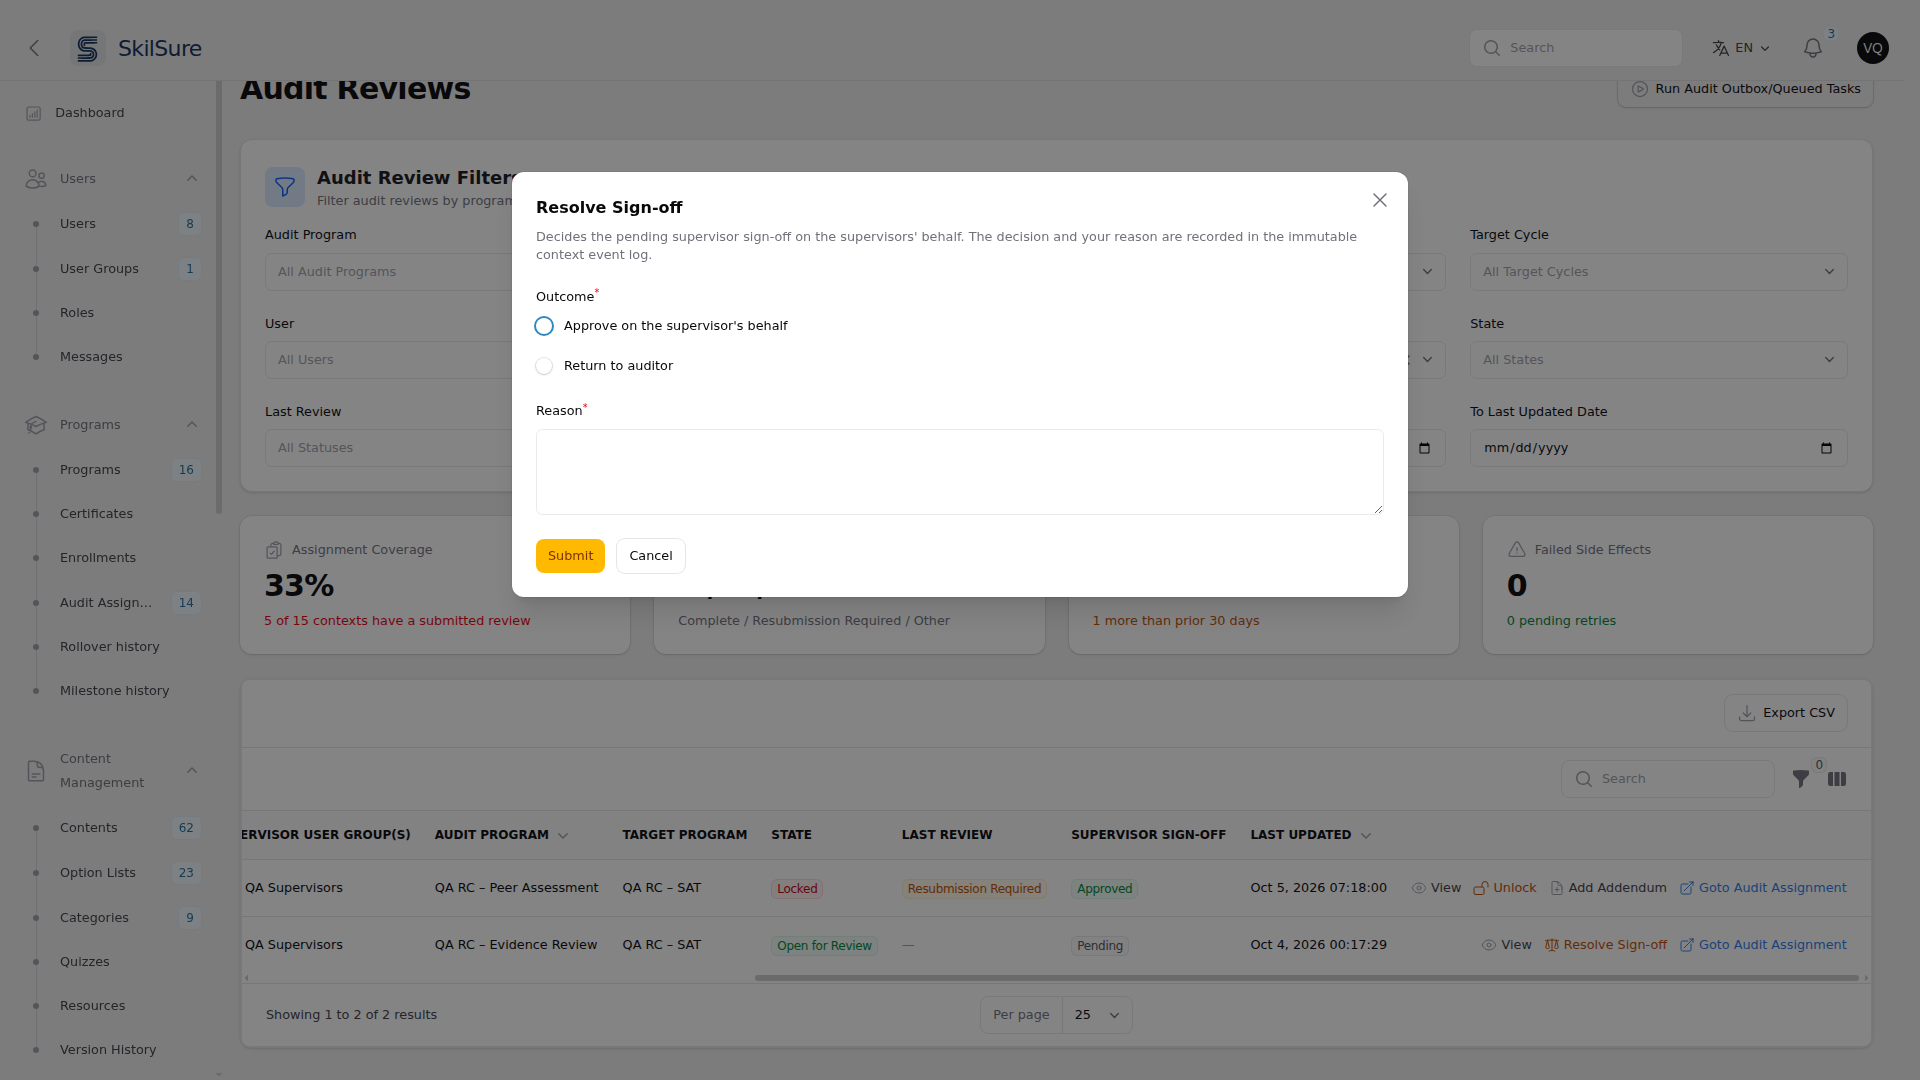This screenshot has width=1920, height=1080.
Task: Click the Failed Side Effects warning icon
Action: [1516, 550]
